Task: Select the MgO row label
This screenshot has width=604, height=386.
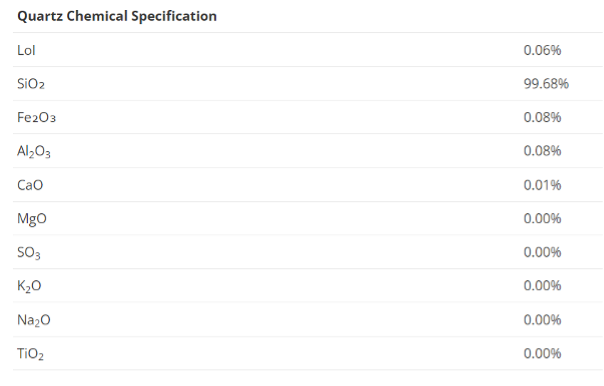Action: click(32, 219)
